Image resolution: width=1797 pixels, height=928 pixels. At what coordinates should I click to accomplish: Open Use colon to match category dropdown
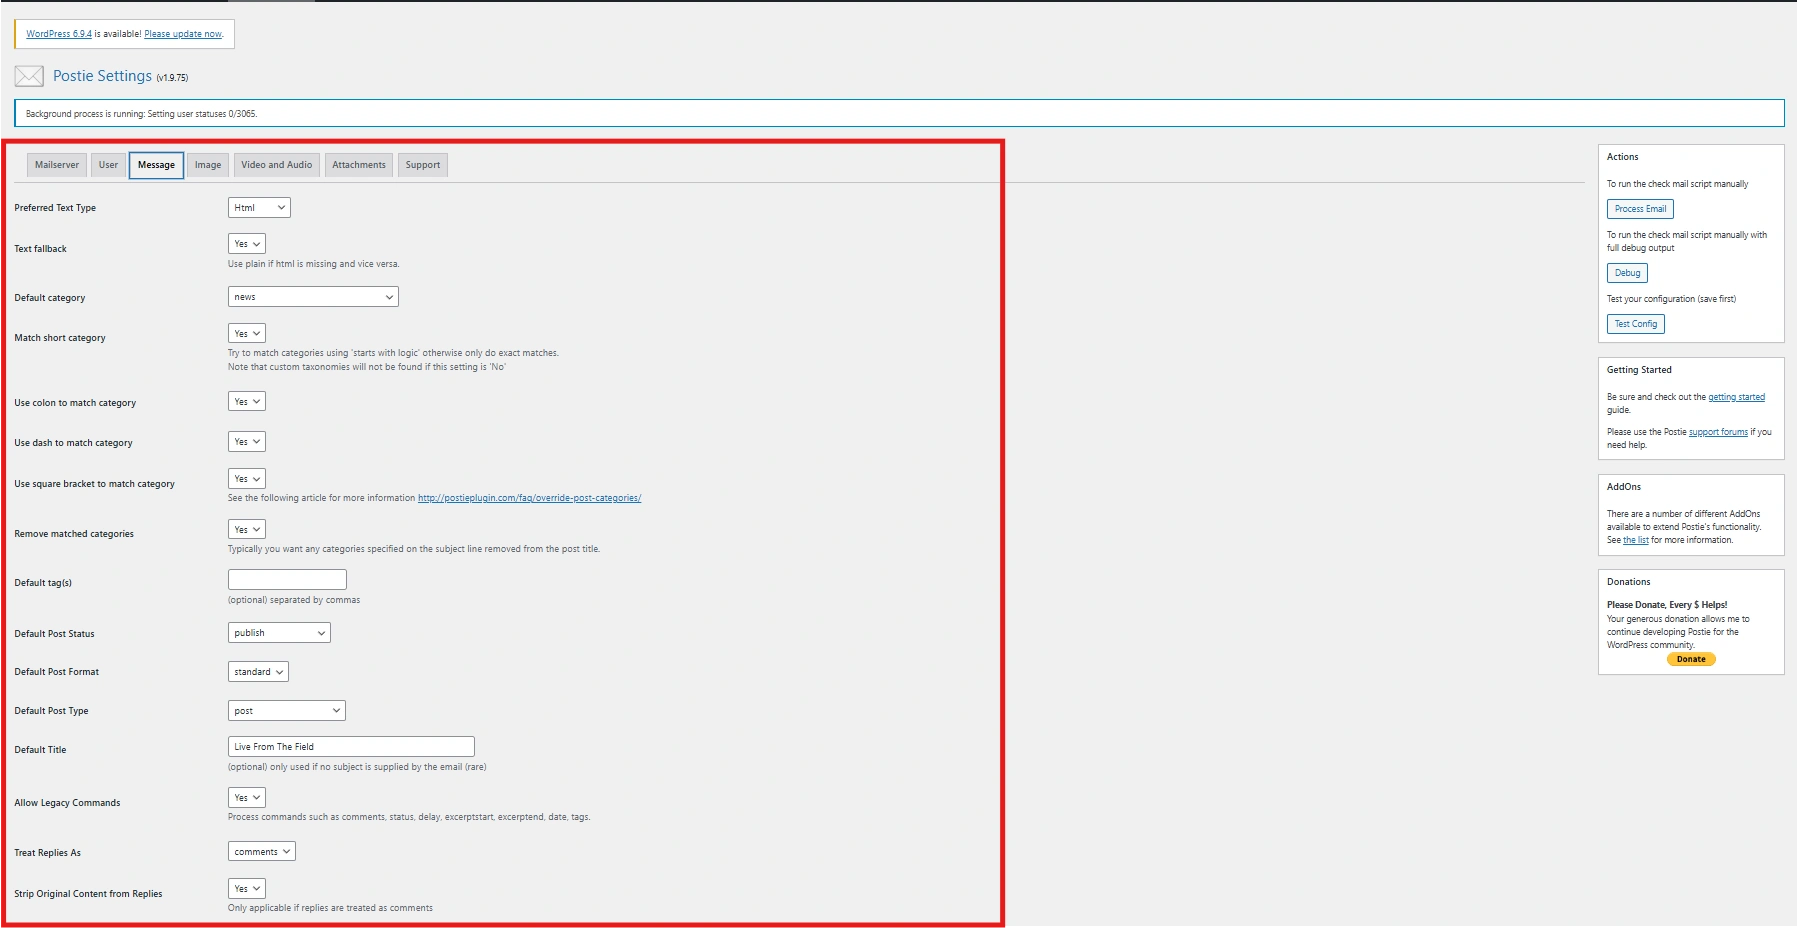tap(247, 402)
